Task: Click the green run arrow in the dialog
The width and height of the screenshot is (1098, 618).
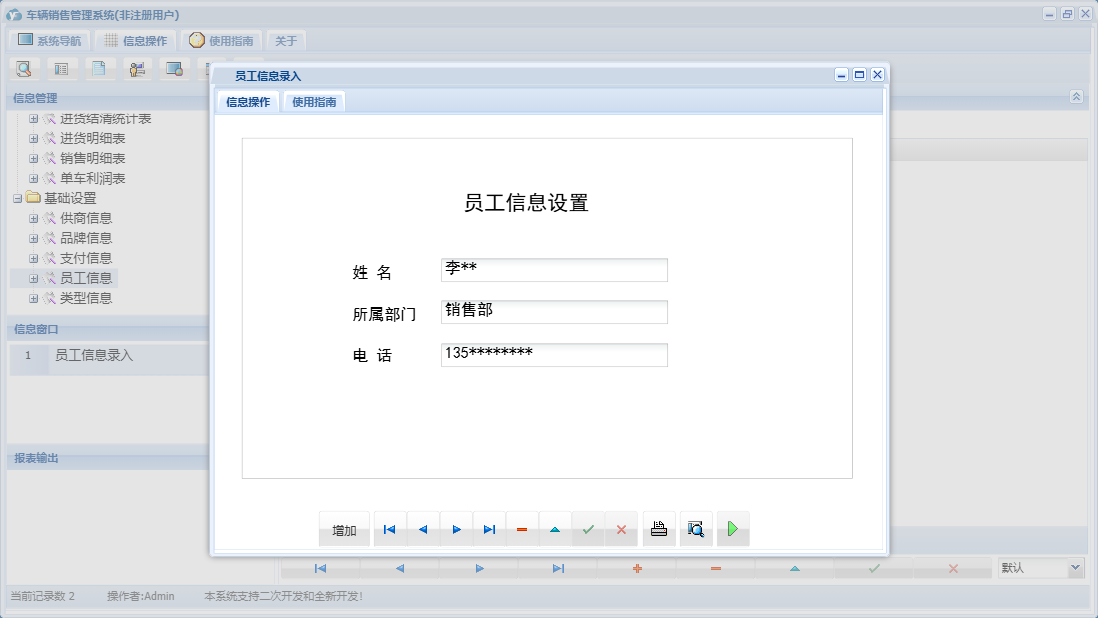Action: click(x=732, y=529)
